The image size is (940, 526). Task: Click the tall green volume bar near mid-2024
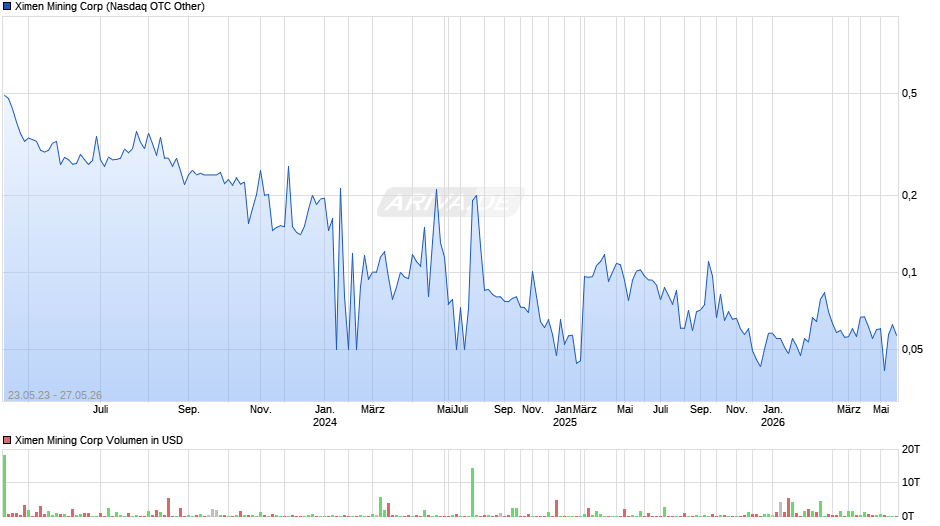pos(472,492)
